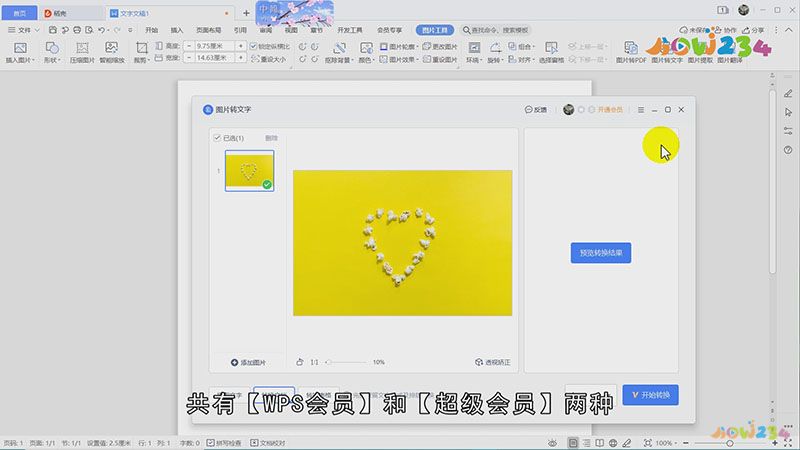Click the 环绕 text wrap icon
The image size is (800, 450).
click(474, 48)
